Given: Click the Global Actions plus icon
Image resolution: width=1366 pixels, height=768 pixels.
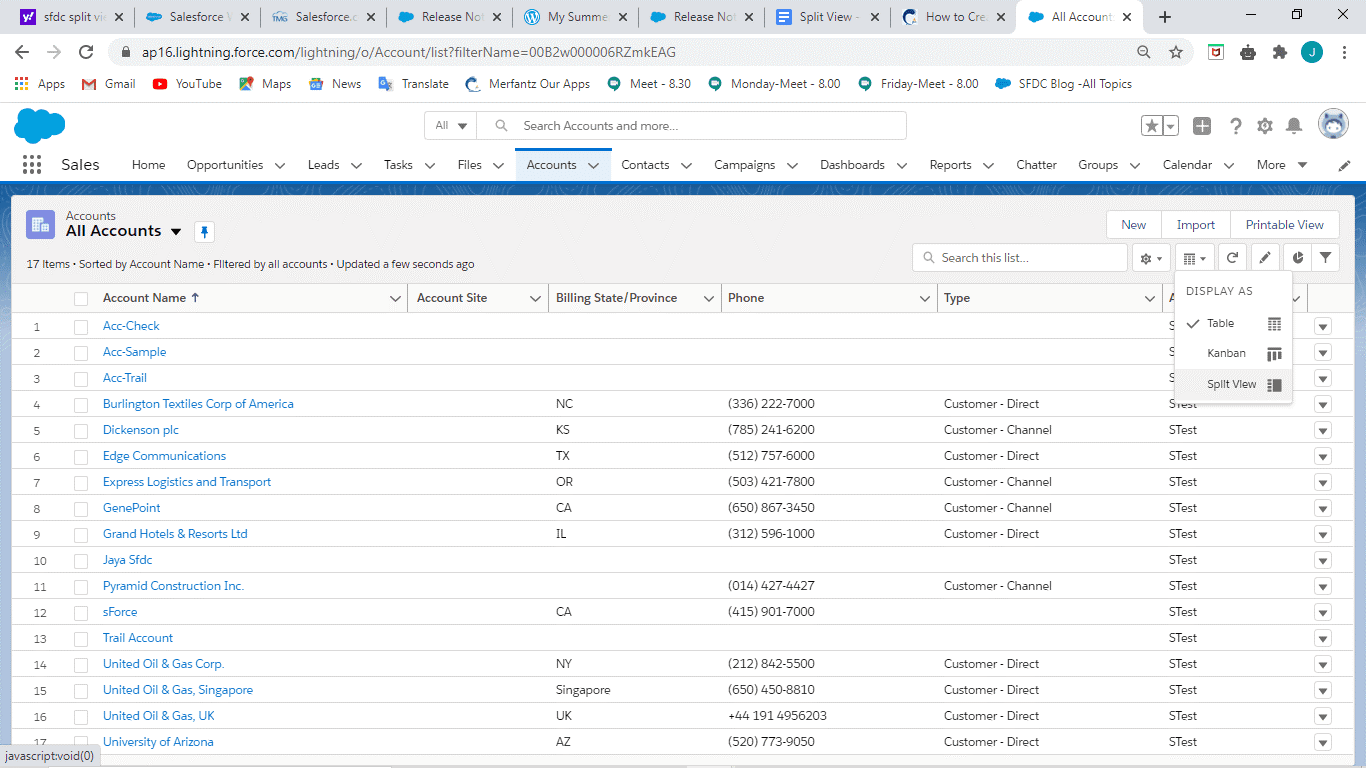Looking at the screenshot, I should (1202, 126).
